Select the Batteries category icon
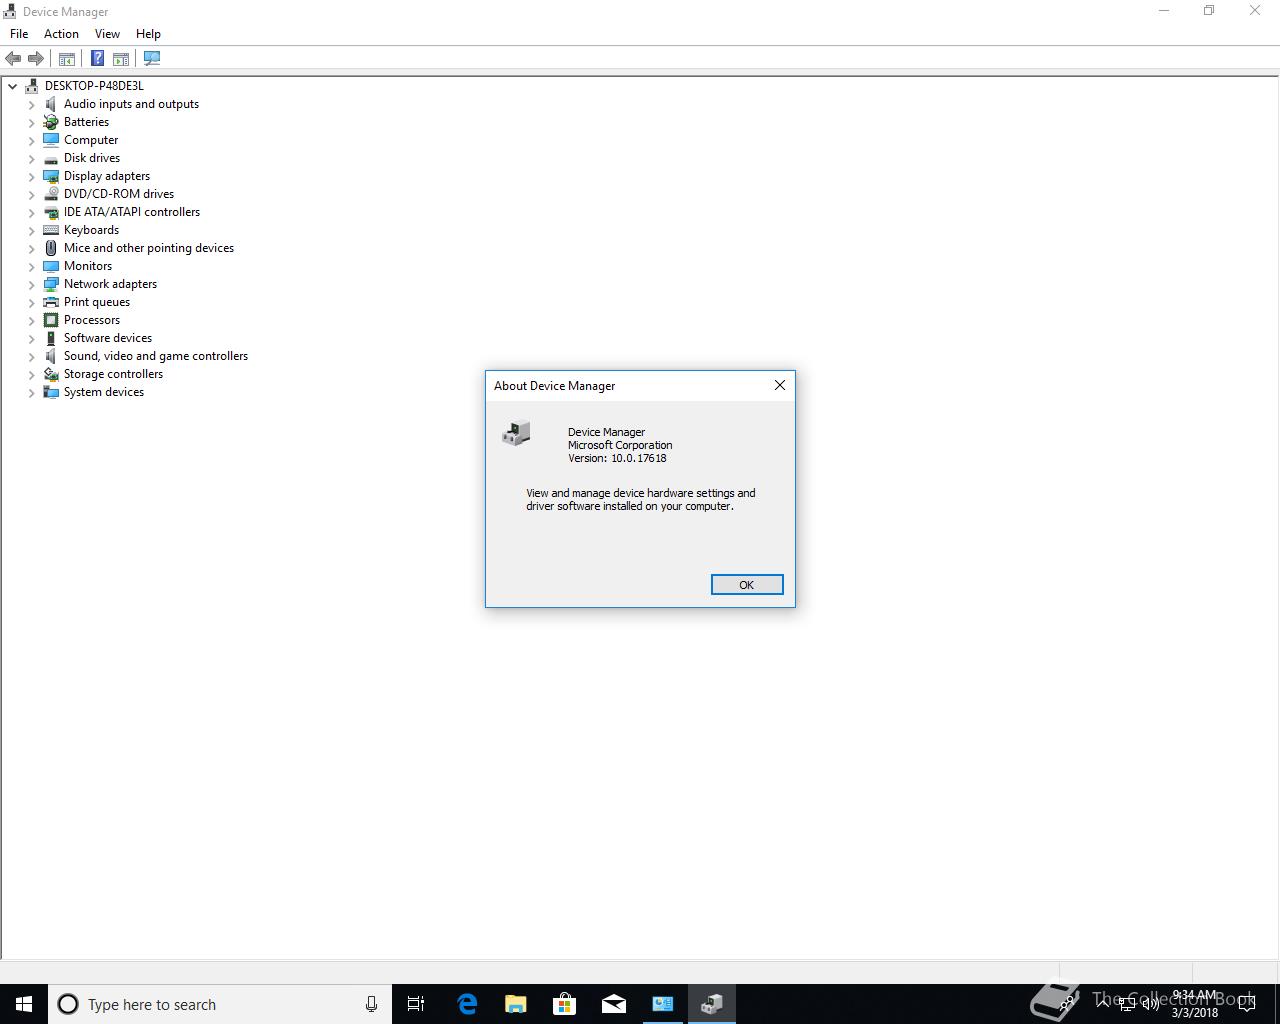Screen dimensions: 1280x1024 pyautogui.click(x=51, y=122)
